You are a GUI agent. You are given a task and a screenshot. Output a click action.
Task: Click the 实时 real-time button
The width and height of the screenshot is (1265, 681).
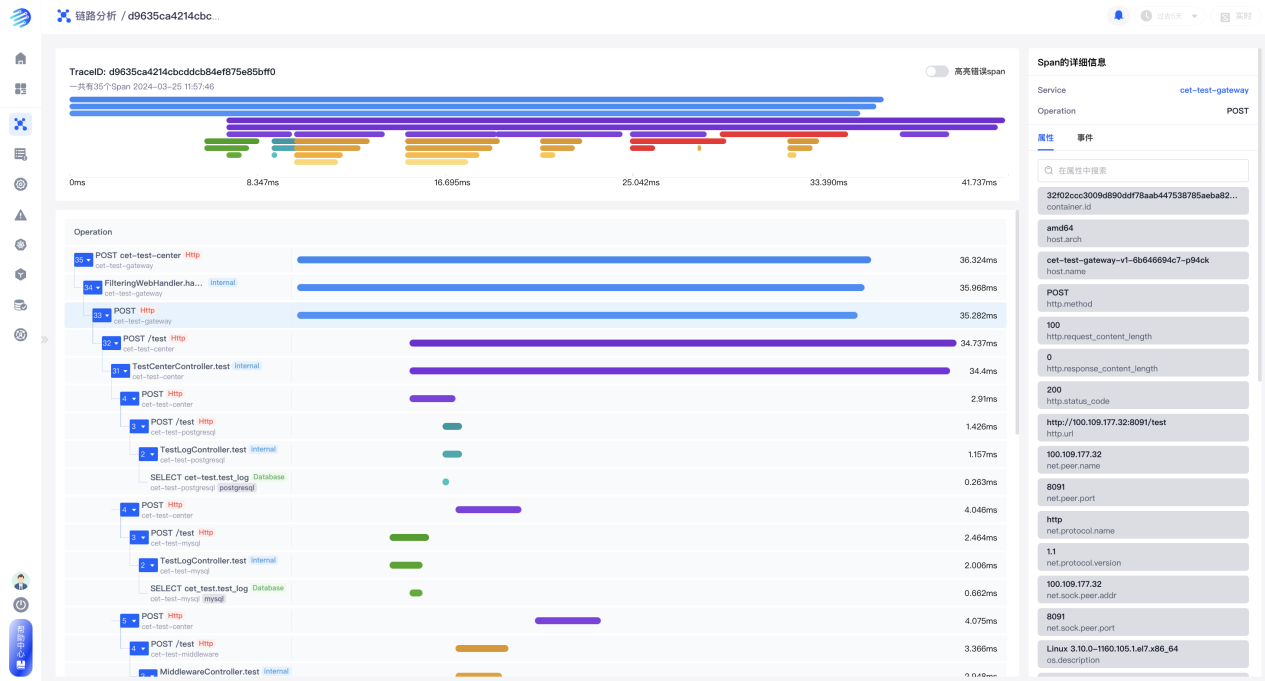(x=1235, y=16)
